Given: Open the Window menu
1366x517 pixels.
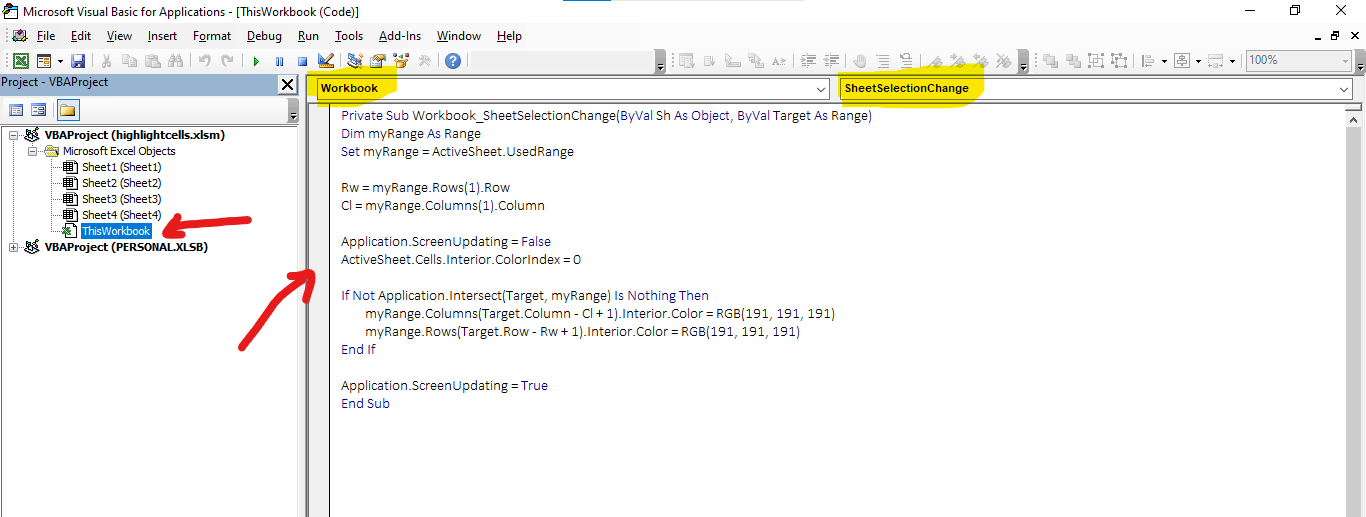Looking at the screenshot, I should click(459, 36).
